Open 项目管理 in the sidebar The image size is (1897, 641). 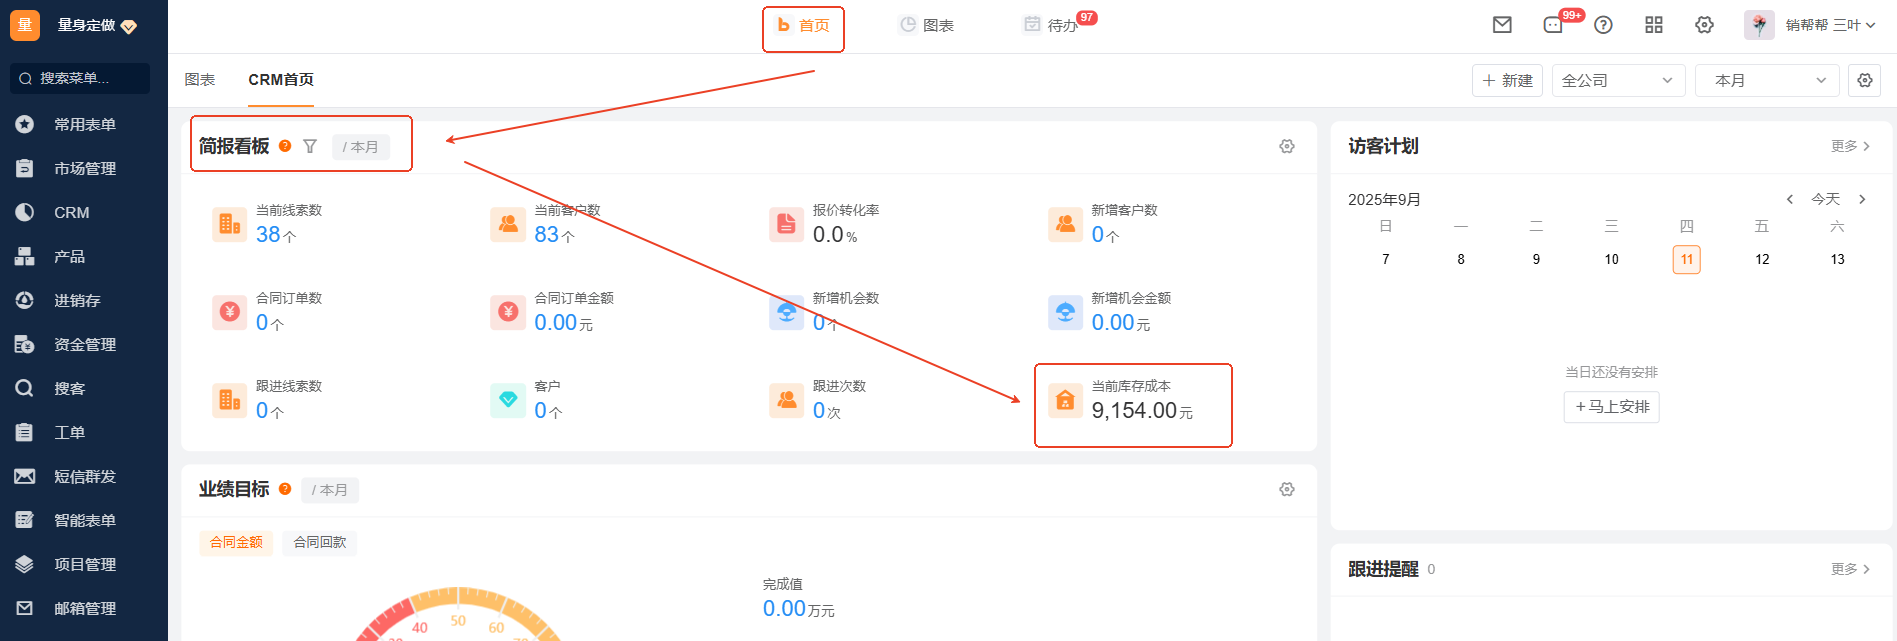pyautogui.click(x=84, y=564)
